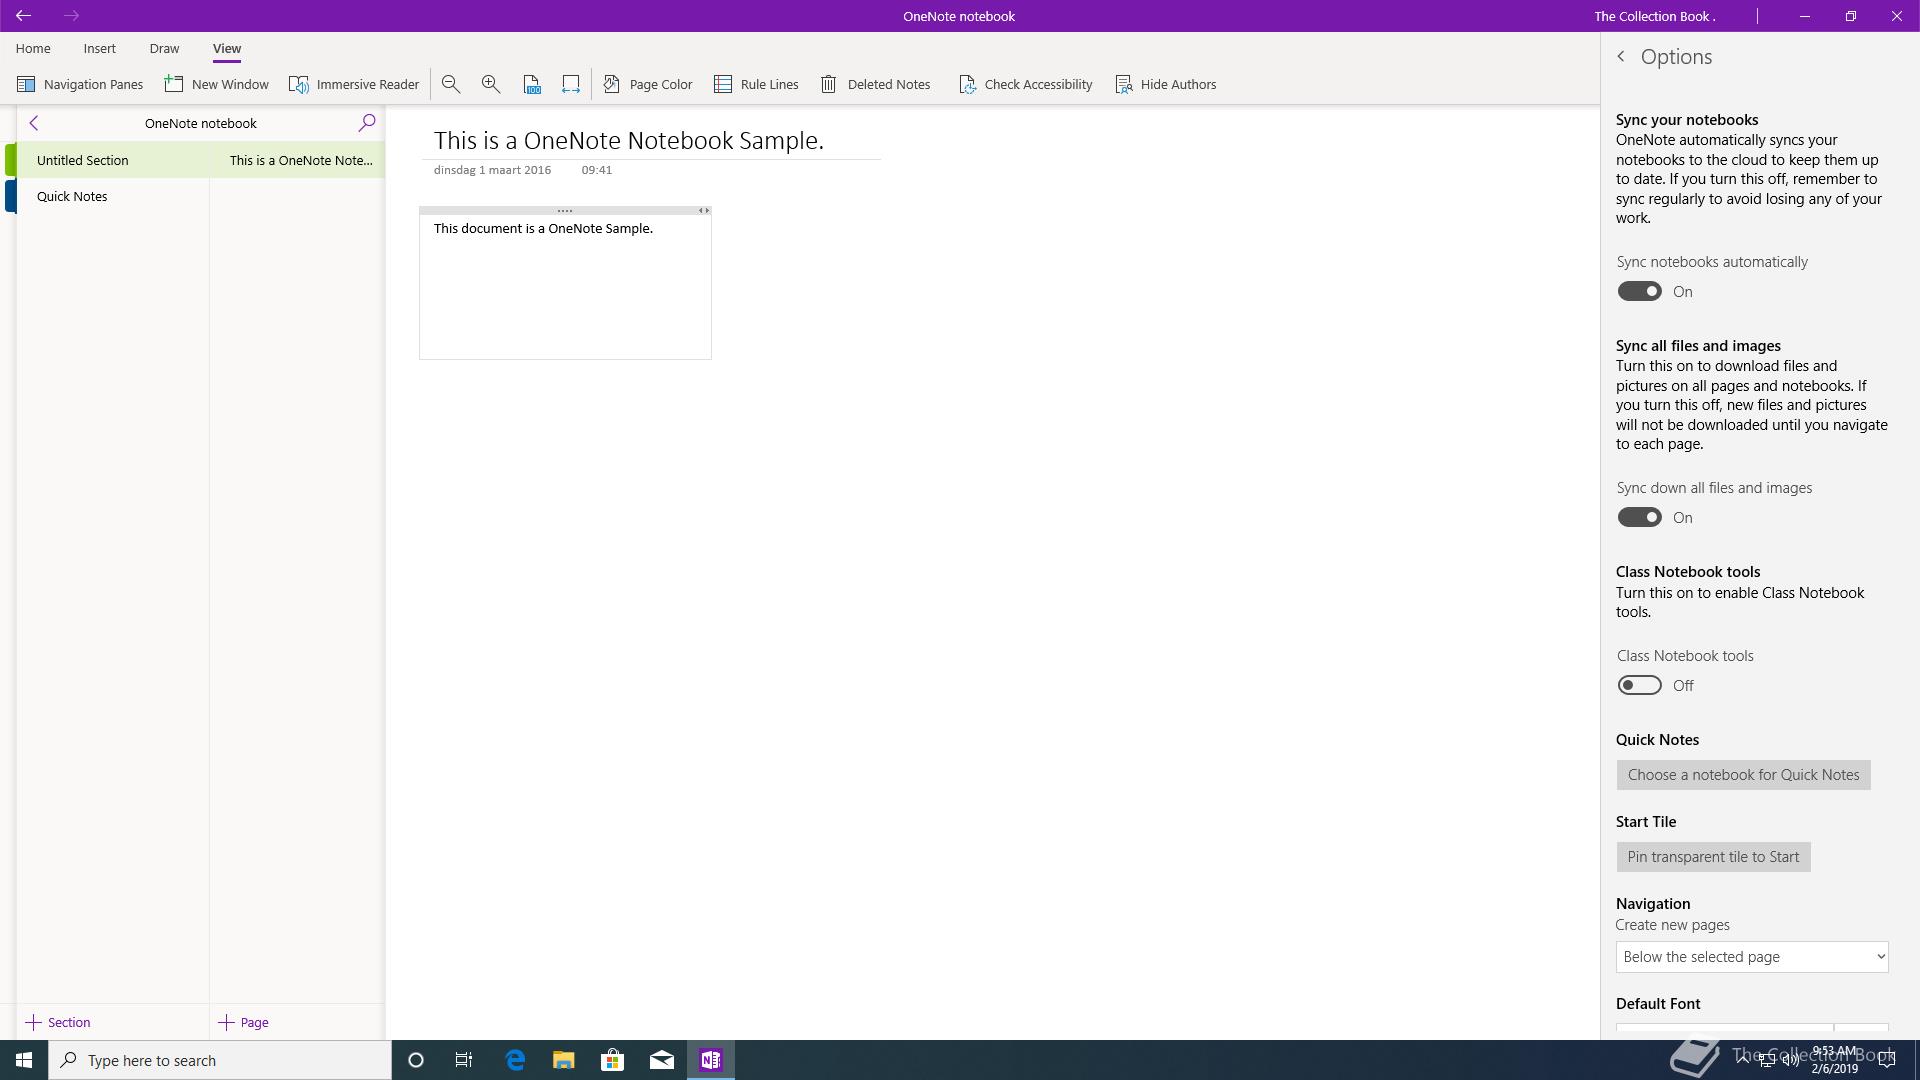Click The Collection Book account name
The height and width of the screenshot is (1080, 1920).
tap(1655, 16)
